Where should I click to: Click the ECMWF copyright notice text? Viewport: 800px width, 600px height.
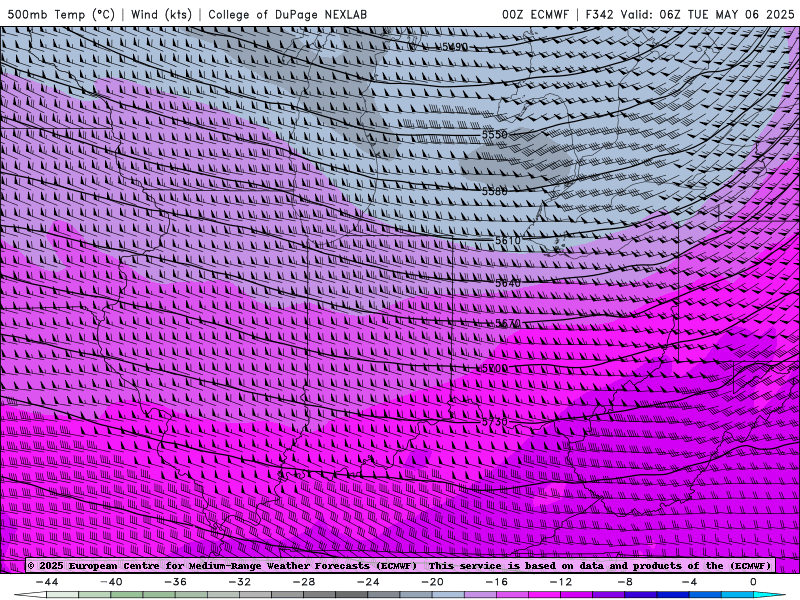(399, 565)
